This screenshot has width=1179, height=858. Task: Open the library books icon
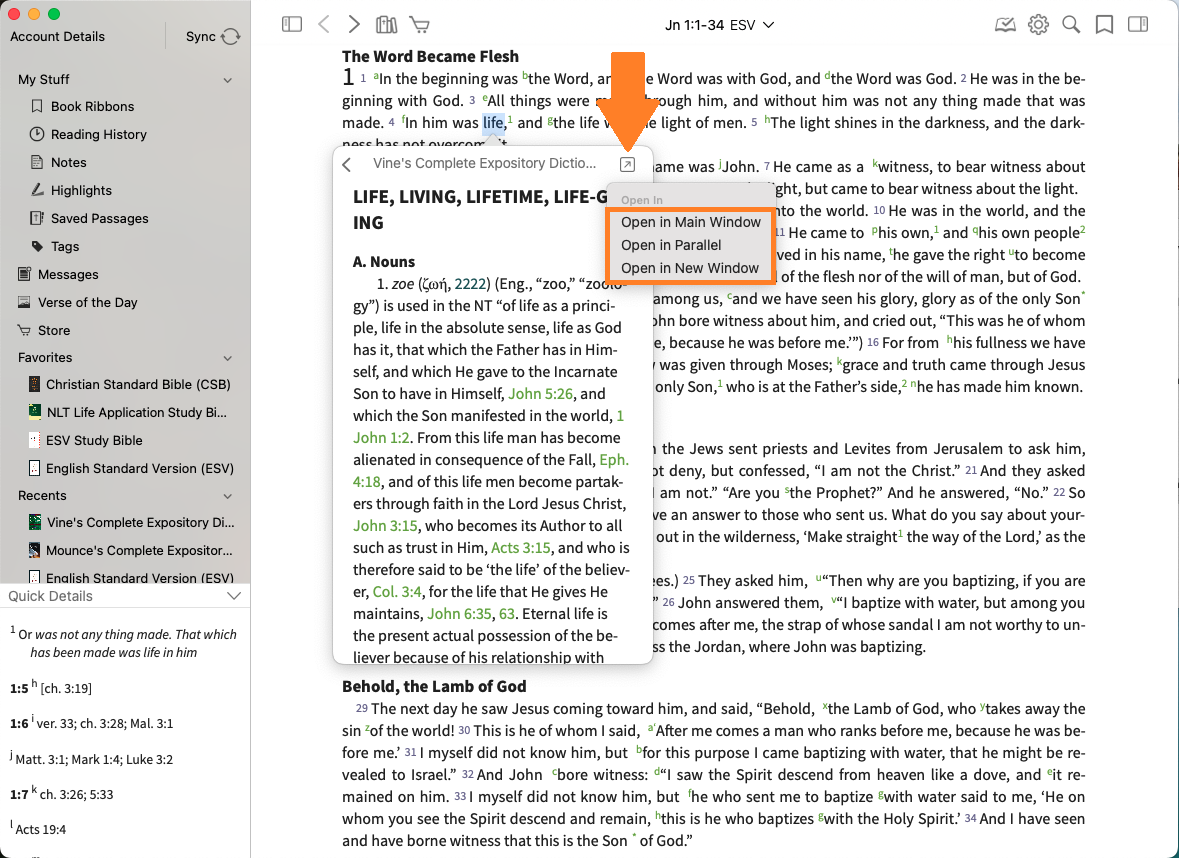click(x=386, y=24)
